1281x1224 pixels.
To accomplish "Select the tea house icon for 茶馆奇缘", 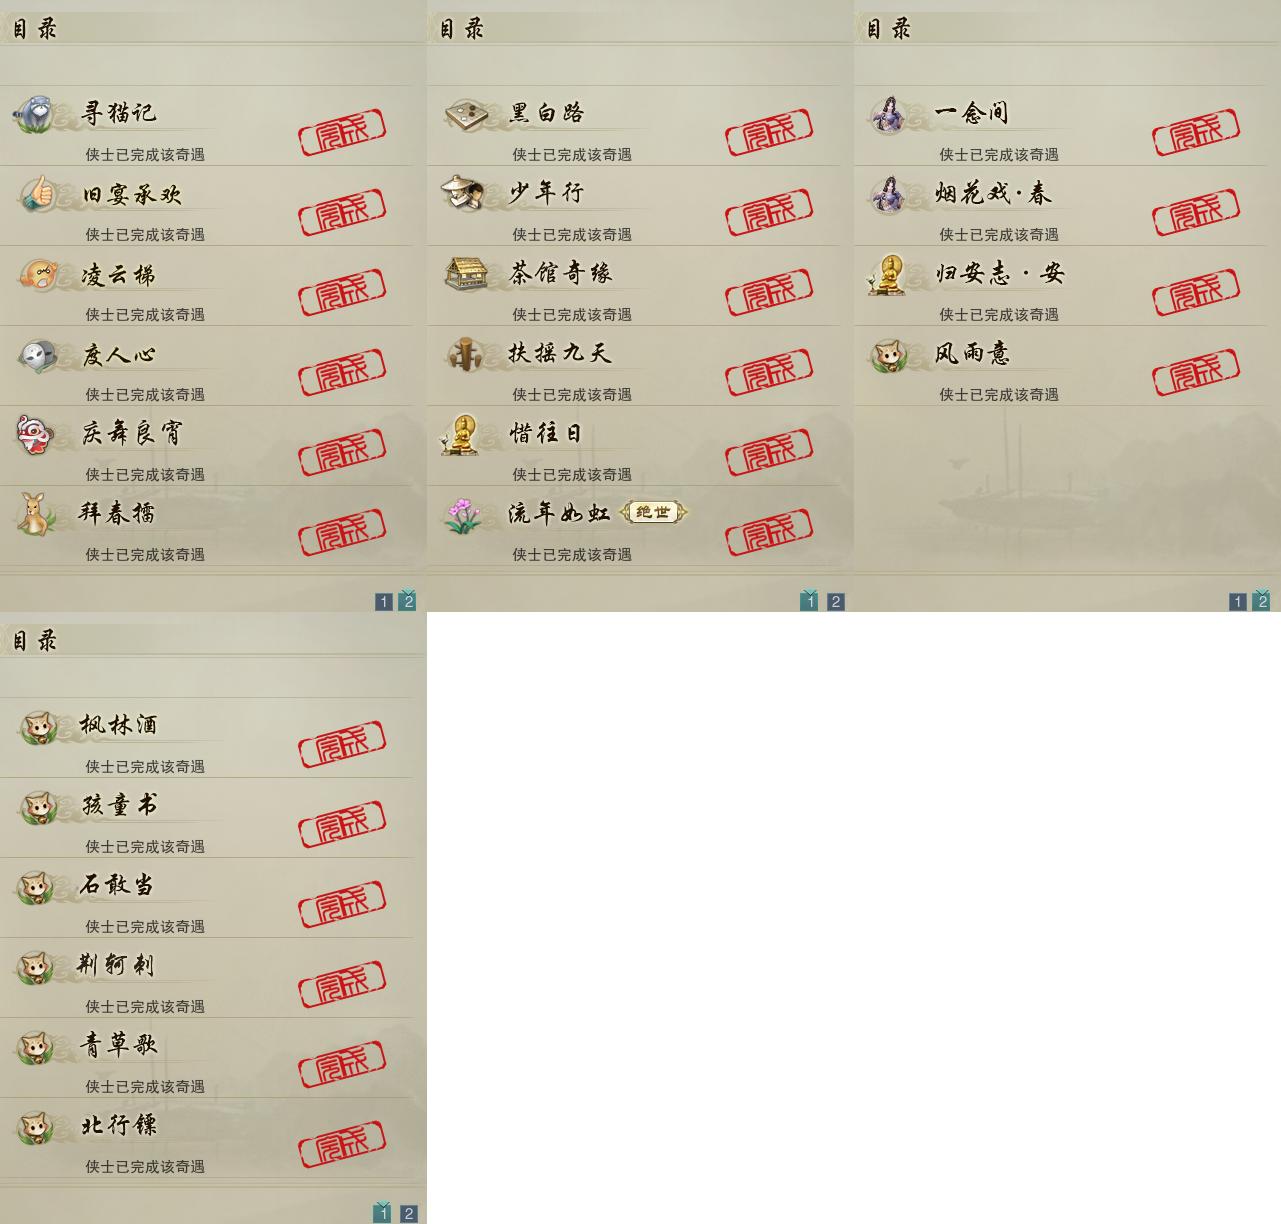I will pyautogui.click(x=465, y=273).
